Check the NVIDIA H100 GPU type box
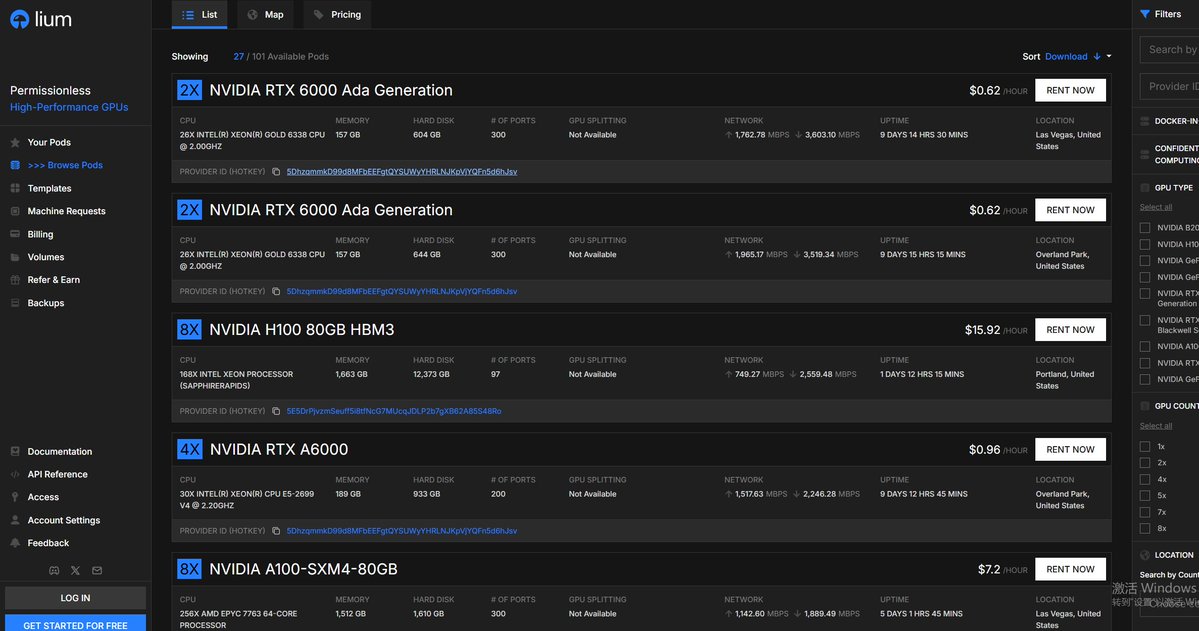The width and height of the screenshot is (1199, 631). pos(1145,245)
